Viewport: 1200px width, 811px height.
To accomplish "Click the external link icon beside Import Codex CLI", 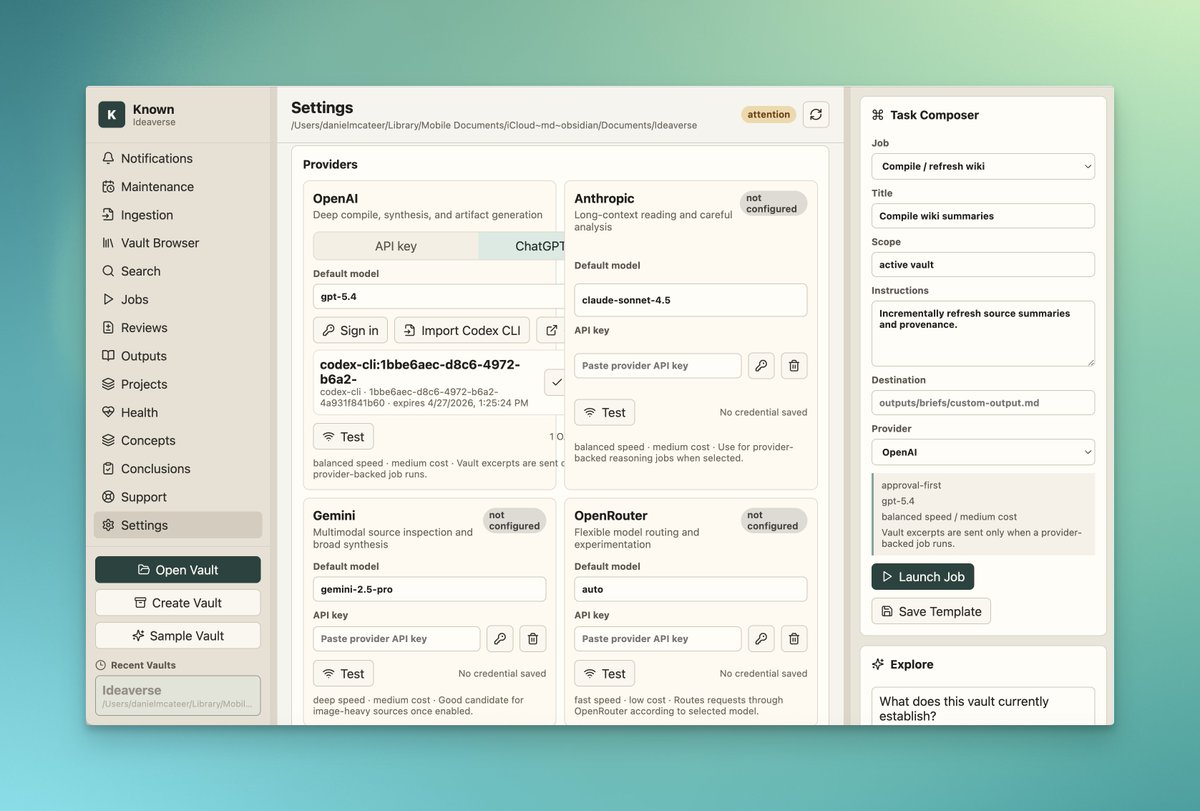I will point(551,330).
